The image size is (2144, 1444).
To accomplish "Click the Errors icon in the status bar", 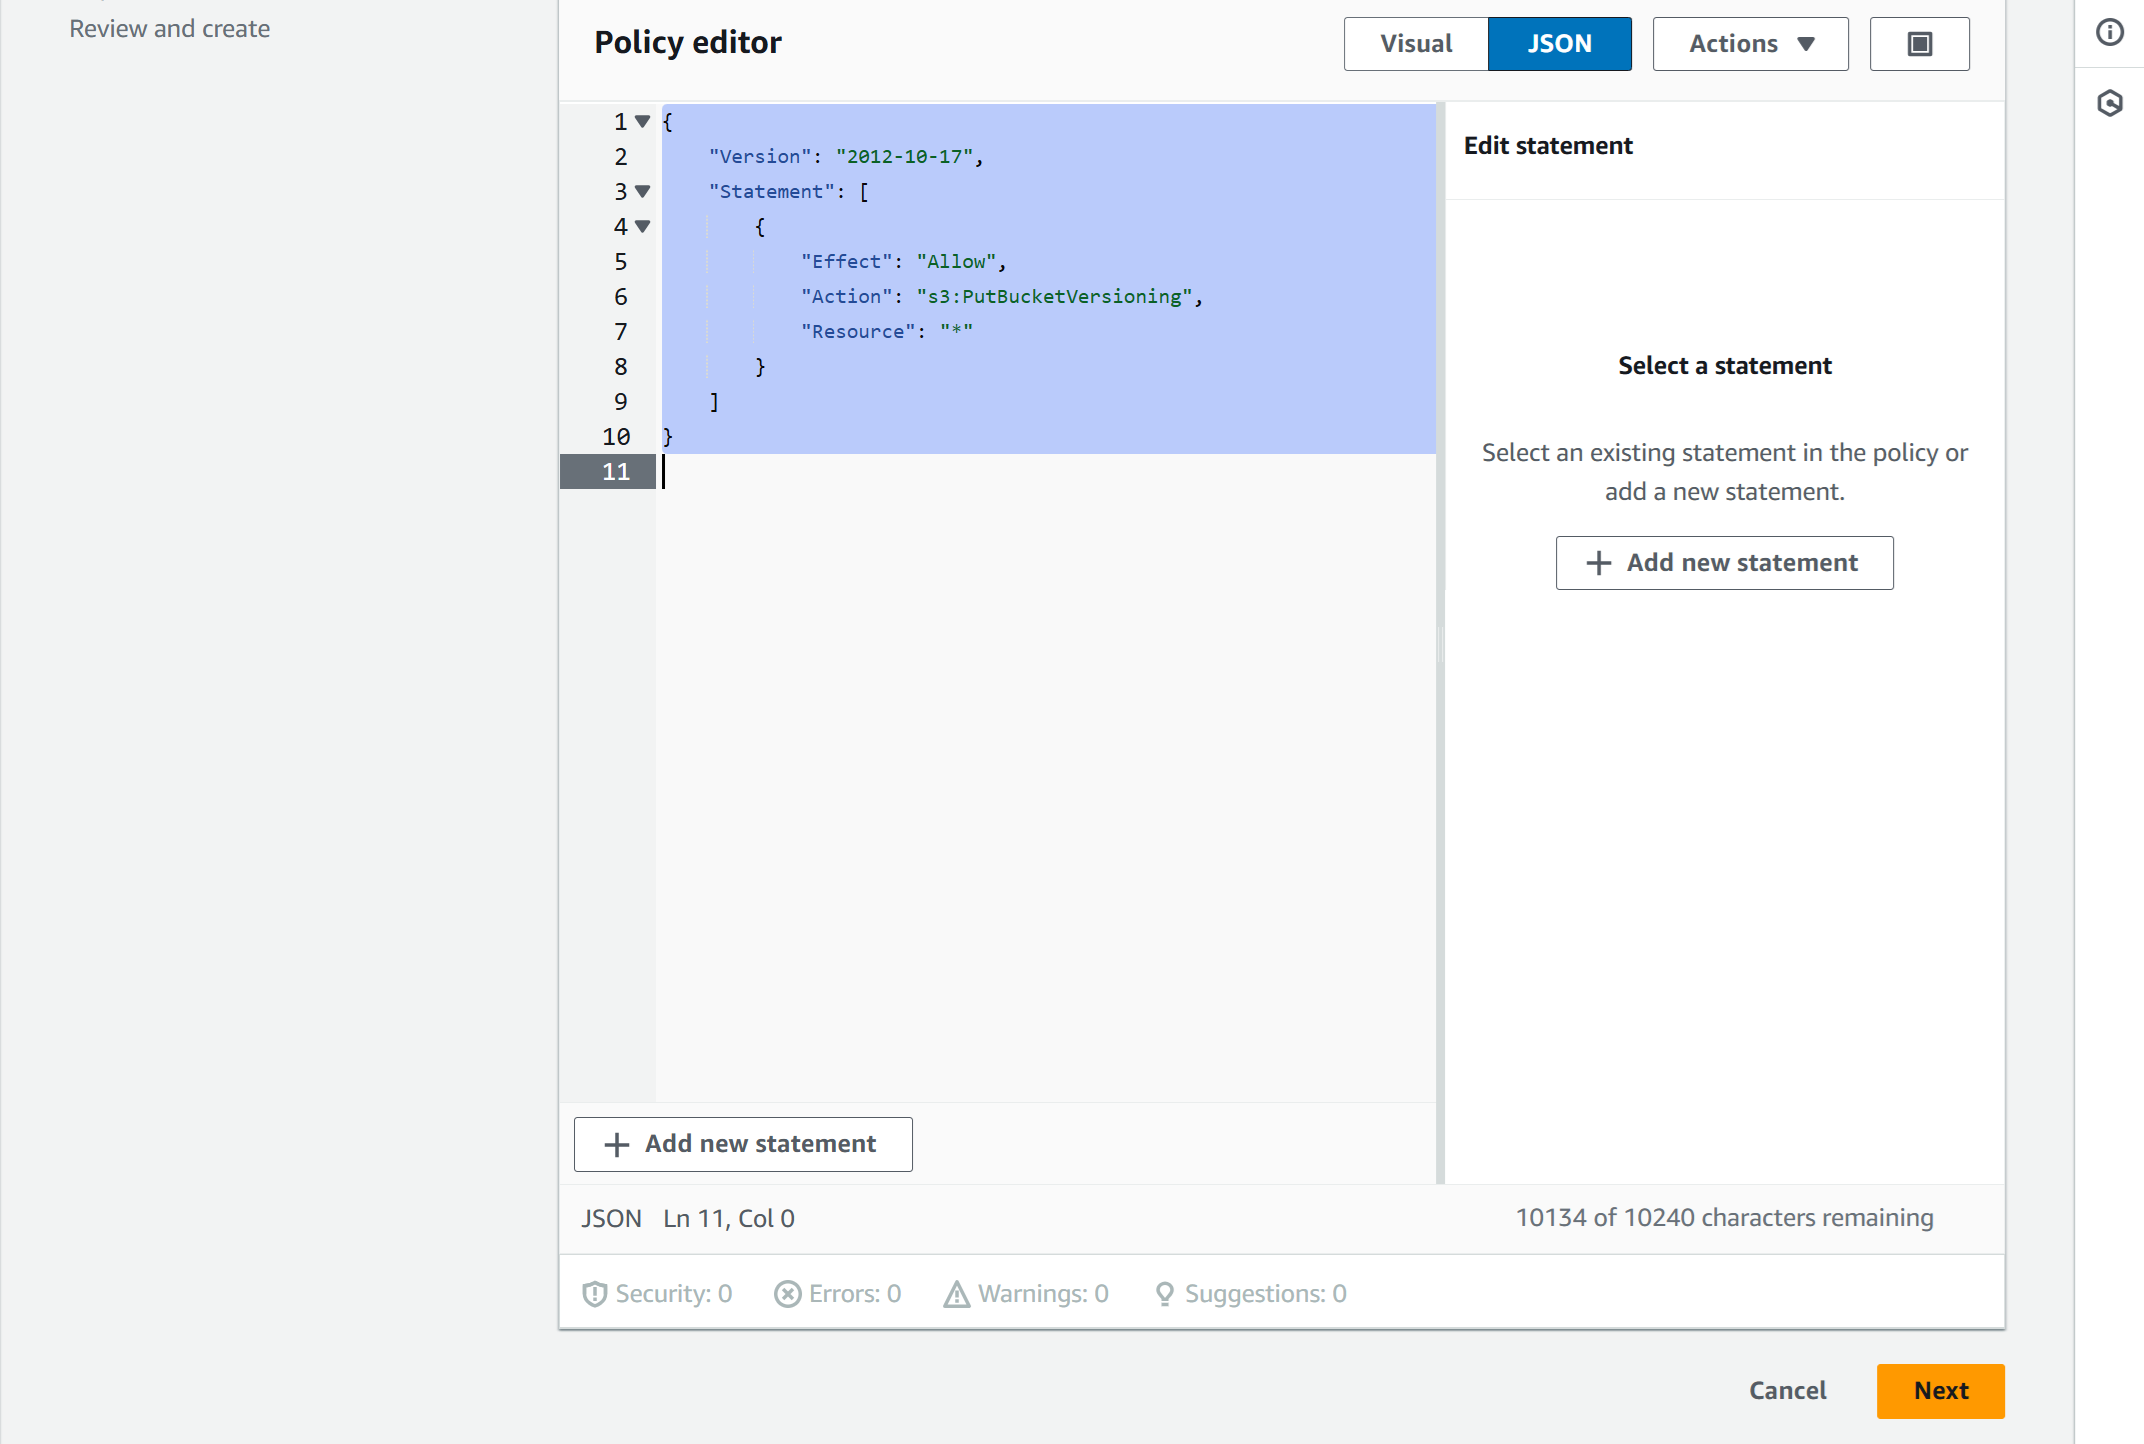I will pyautogui.click(x=786, y=1293).
